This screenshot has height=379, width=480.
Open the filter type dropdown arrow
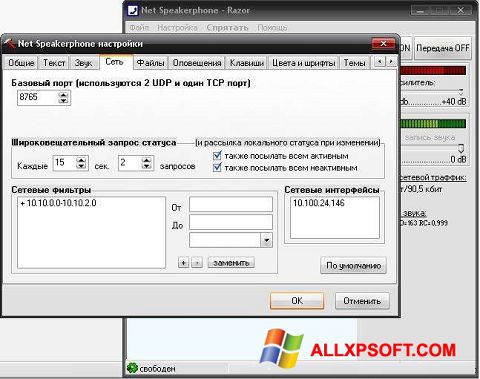coord(266,240)
